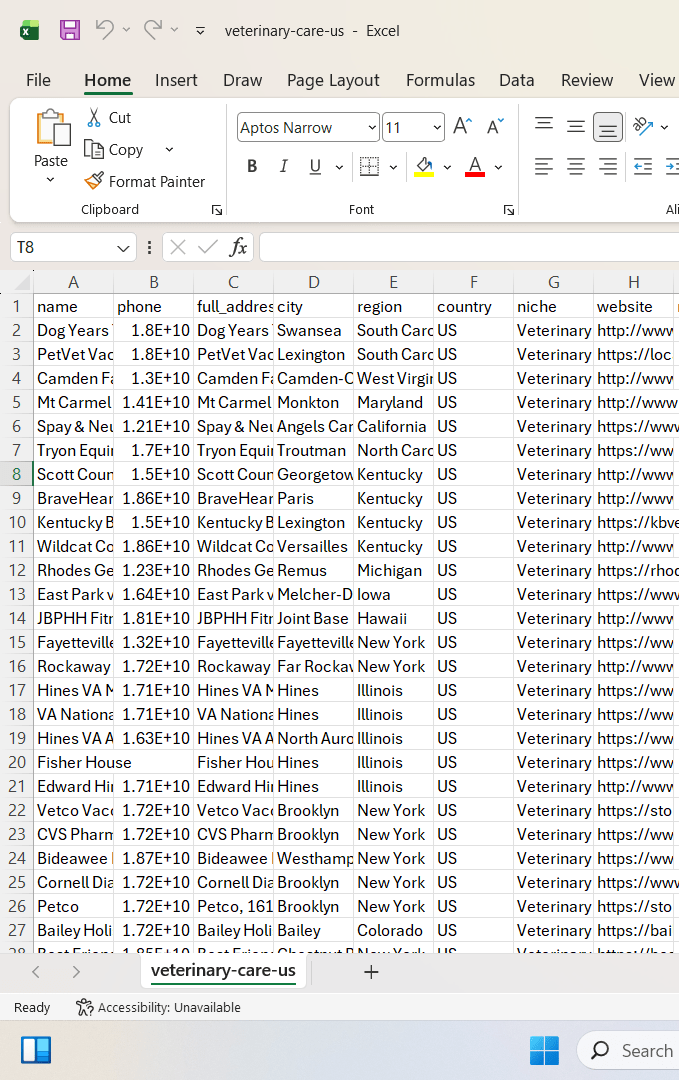Click the Save icon in title bar
The image size is (679, 1080).
coord(70,30)
